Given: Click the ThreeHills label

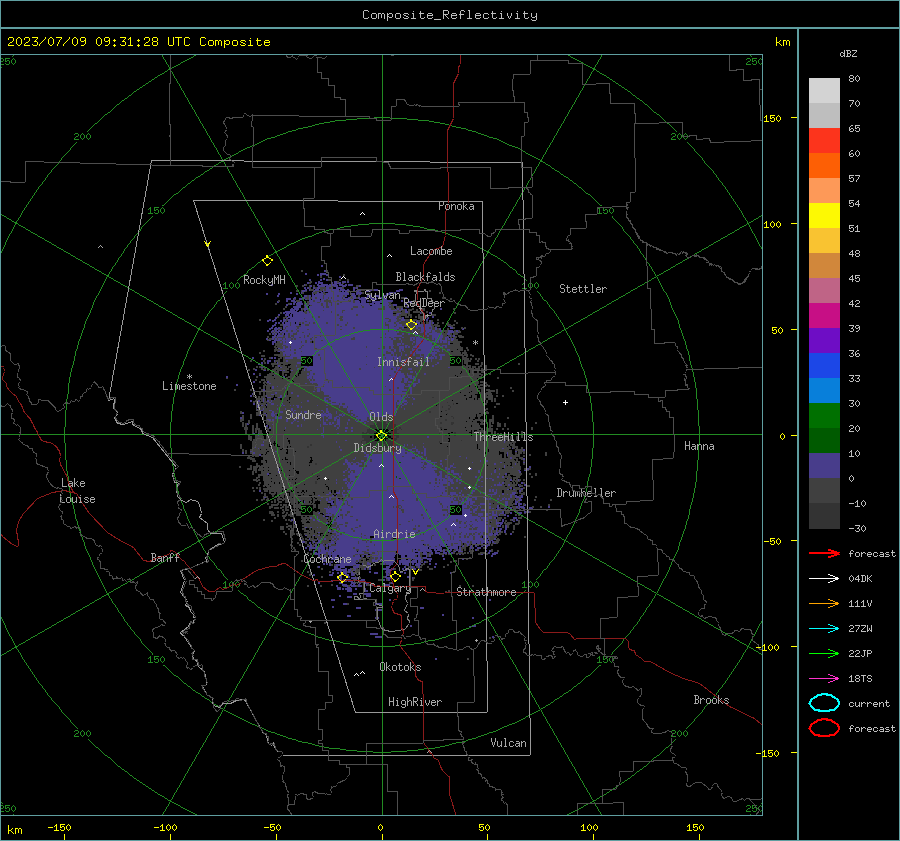Looking at the screenshot, I should coord(503,437).
